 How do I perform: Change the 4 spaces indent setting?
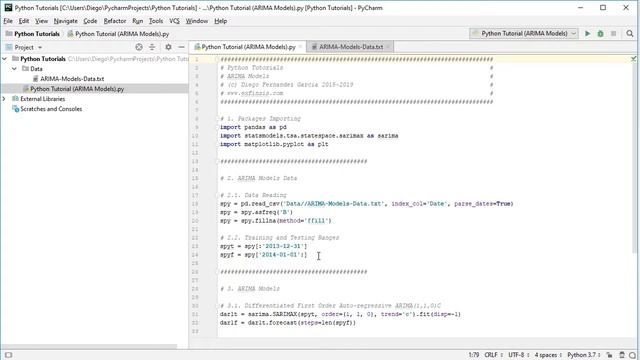click(x=548, y=355)
